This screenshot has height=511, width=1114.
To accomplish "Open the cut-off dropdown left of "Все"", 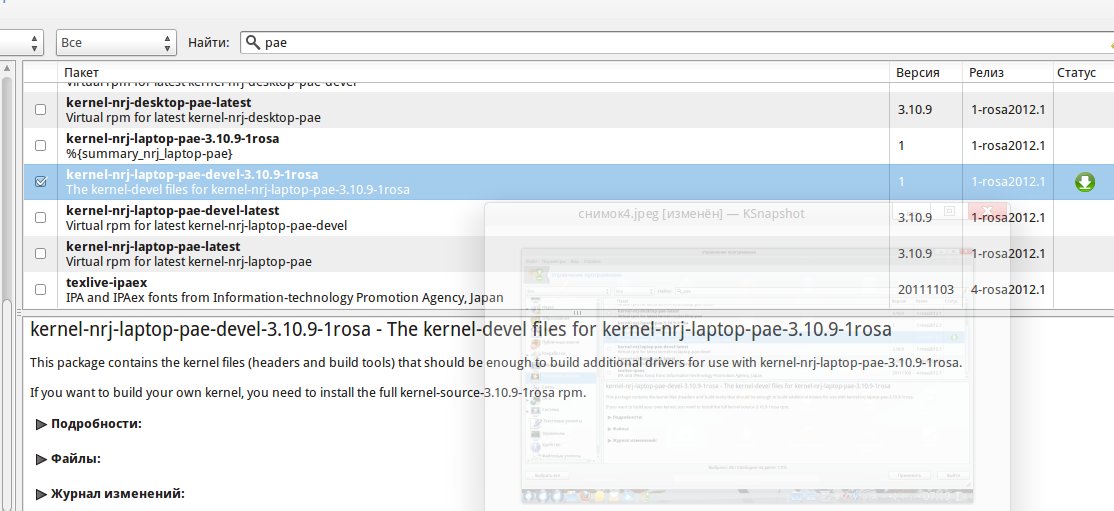I will pyautogui.click(x=21, y=43).
